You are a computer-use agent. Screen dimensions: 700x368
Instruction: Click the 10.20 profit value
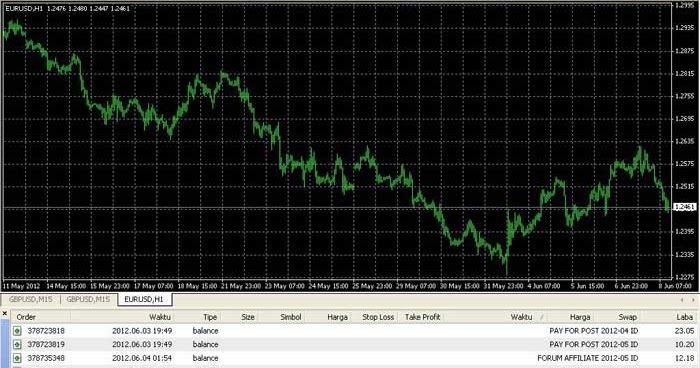[684, 344]
